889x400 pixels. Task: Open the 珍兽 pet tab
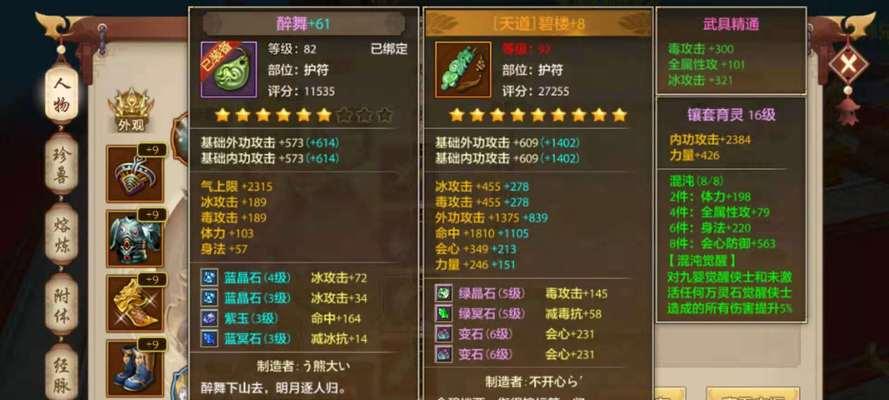(x=62, y=165)
